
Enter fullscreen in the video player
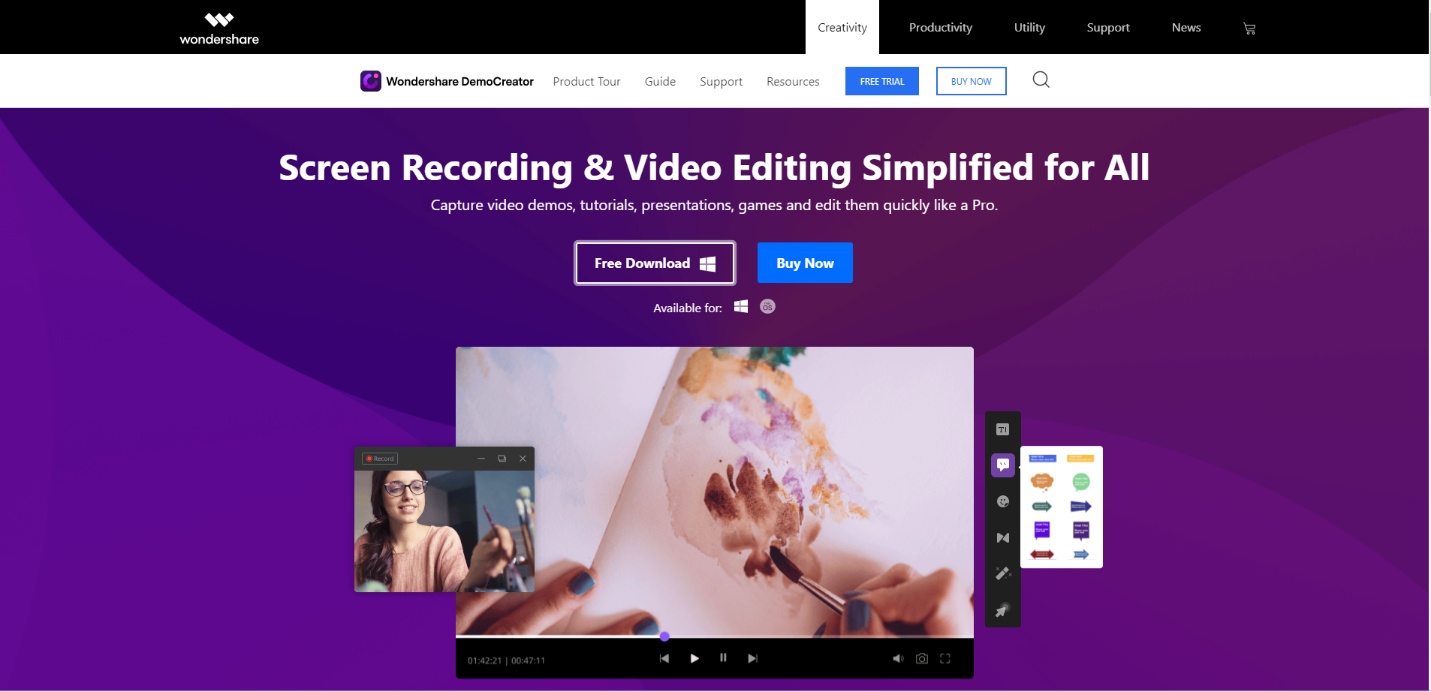(945, 659)
